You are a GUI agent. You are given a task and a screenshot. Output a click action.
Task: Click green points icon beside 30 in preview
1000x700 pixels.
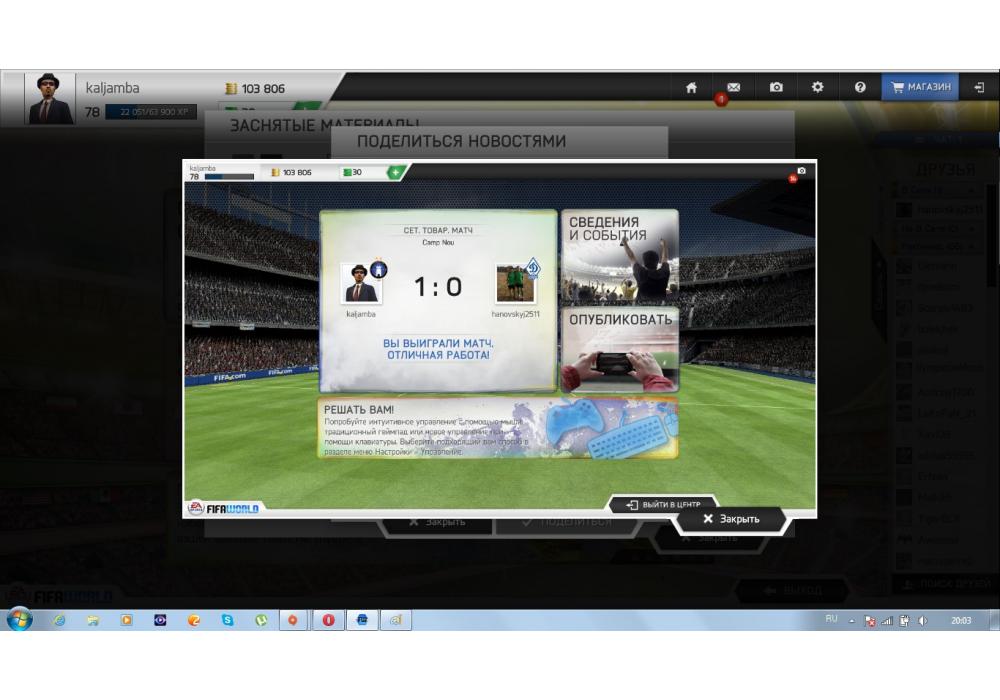(347, 172)
